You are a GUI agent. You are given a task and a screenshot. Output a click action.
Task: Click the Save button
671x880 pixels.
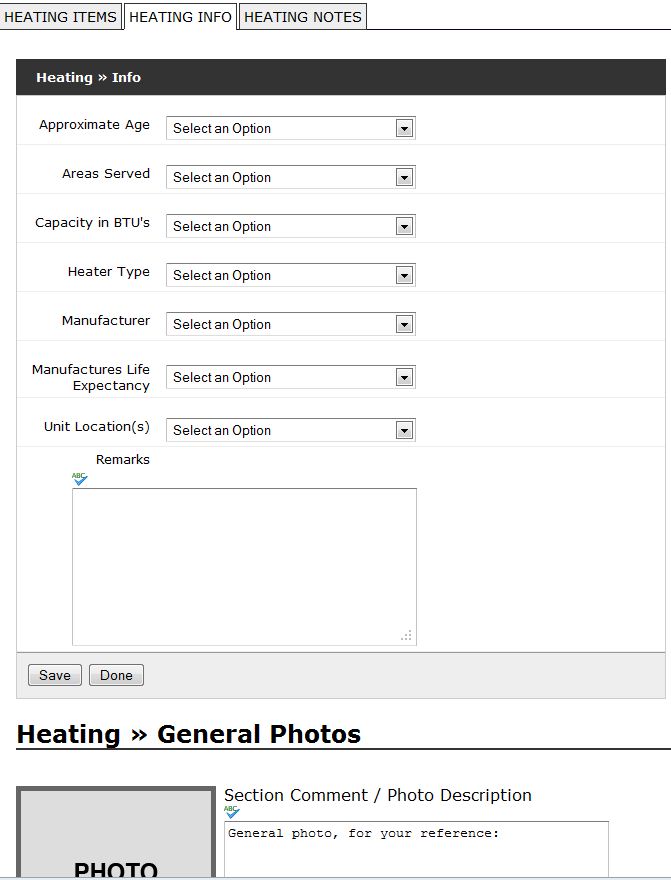55,675
